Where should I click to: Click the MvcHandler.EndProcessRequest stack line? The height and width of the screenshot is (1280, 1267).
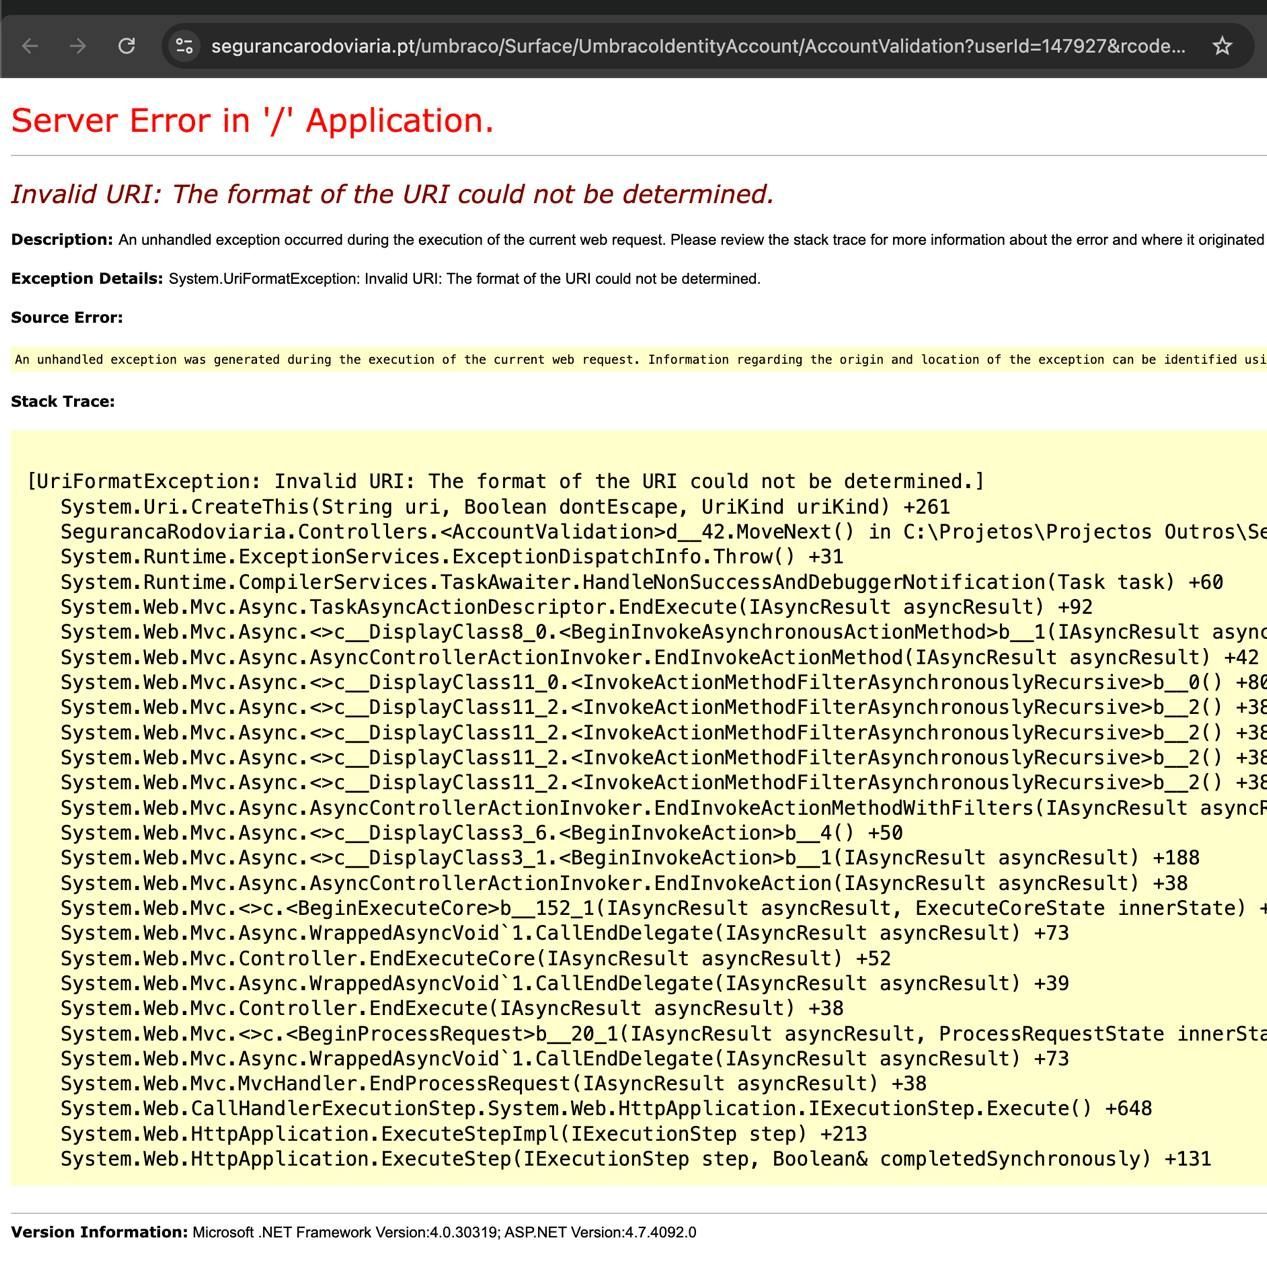(x=493, y=1083)
